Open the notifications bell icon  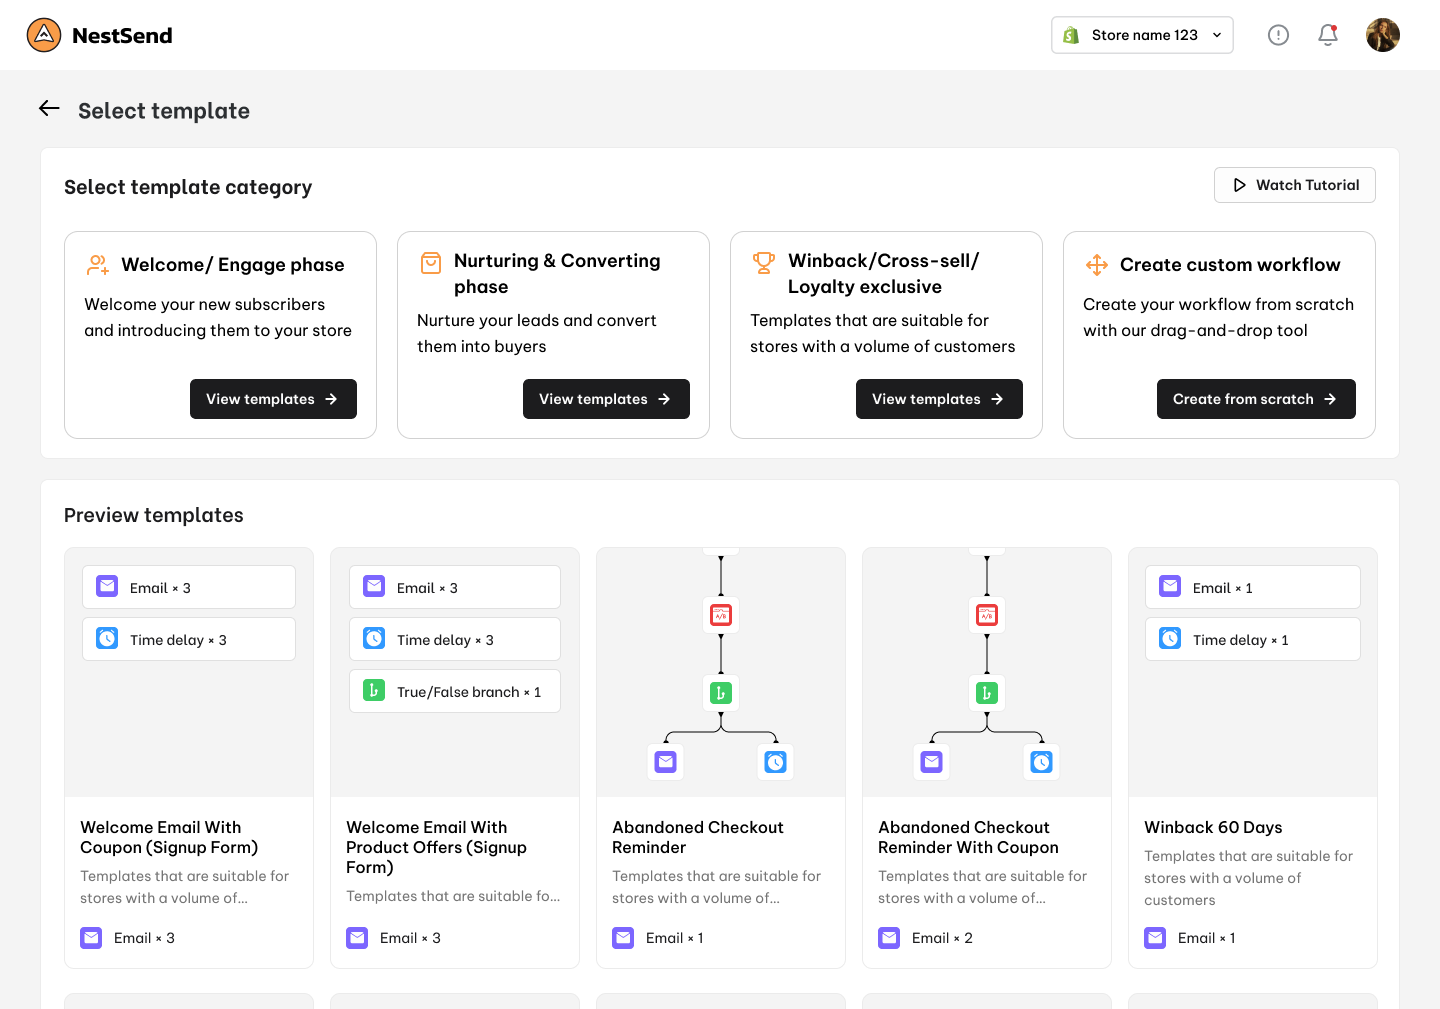tap(1328, 35)
